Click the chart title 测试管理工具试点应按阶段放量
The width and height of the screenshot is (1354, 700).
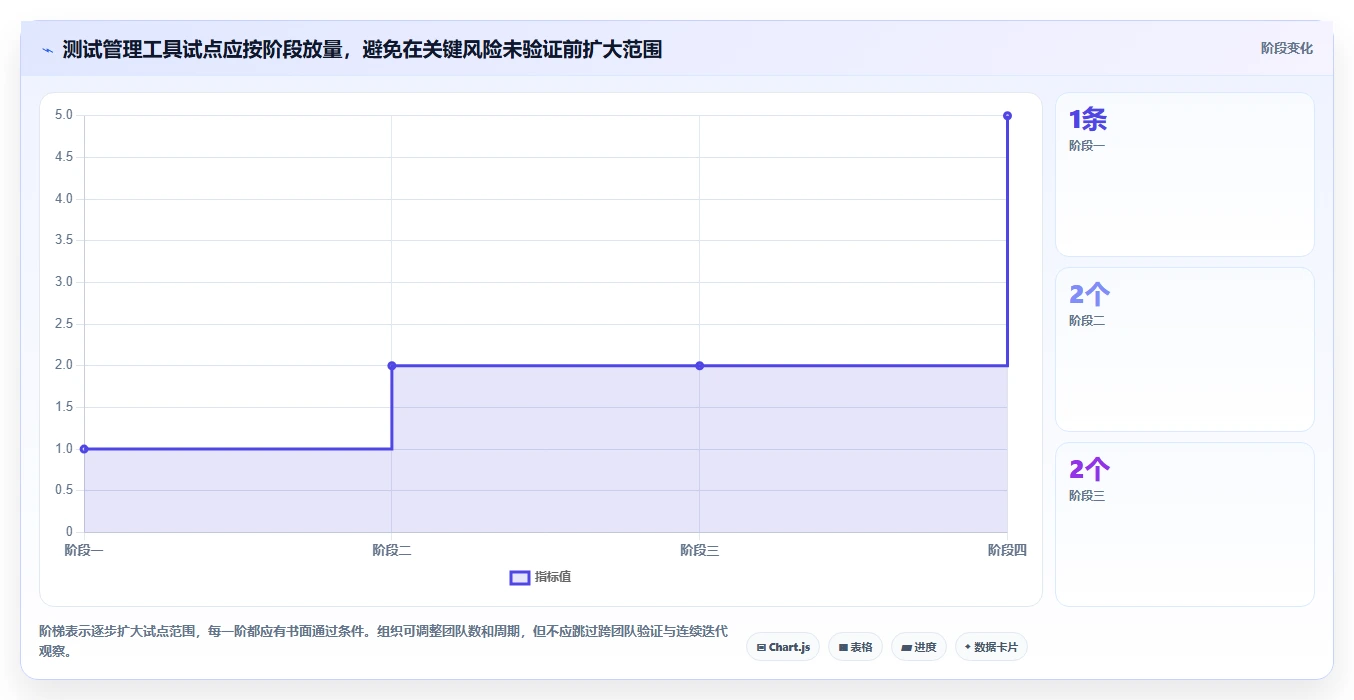coord(362,49)
